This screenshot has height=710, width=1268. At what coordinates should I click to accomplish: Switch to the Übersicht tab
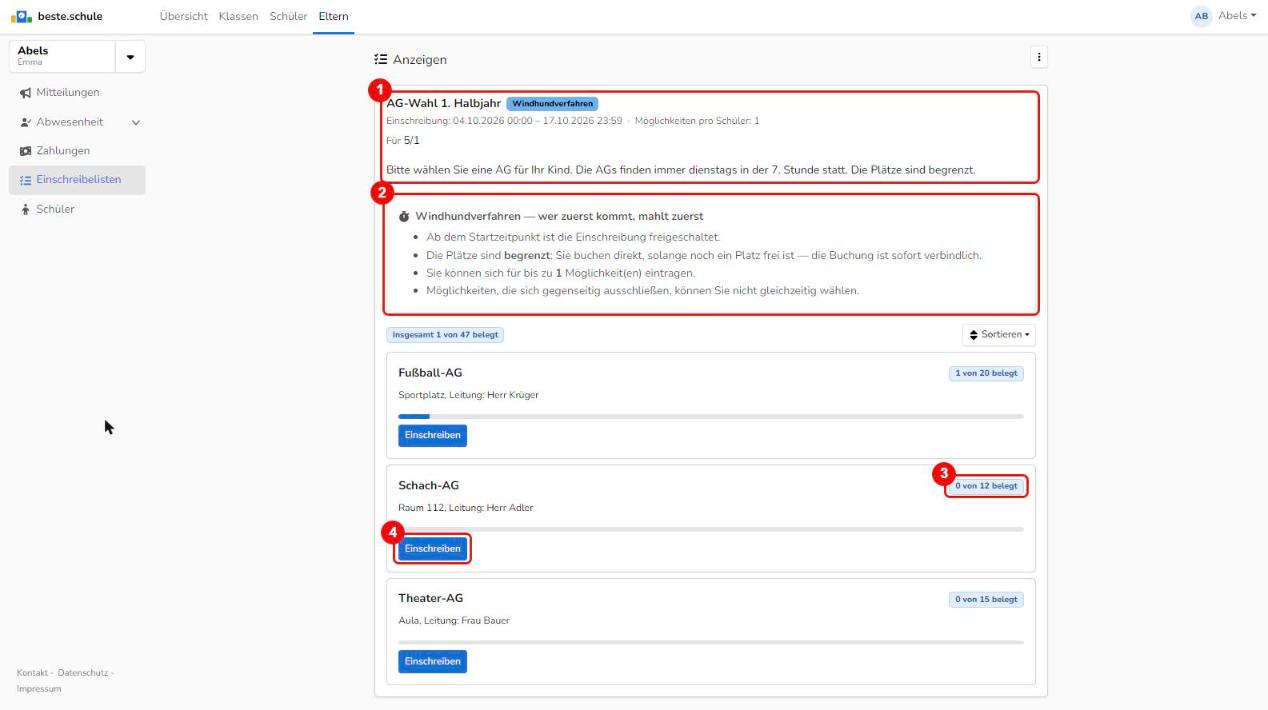pyautogui.click(x=183, y=16)
